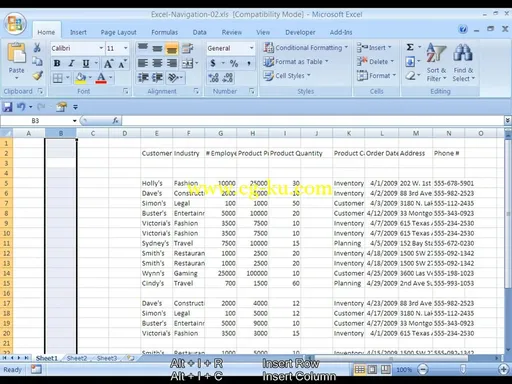Toggle Bold formatting

click(57, 63)
